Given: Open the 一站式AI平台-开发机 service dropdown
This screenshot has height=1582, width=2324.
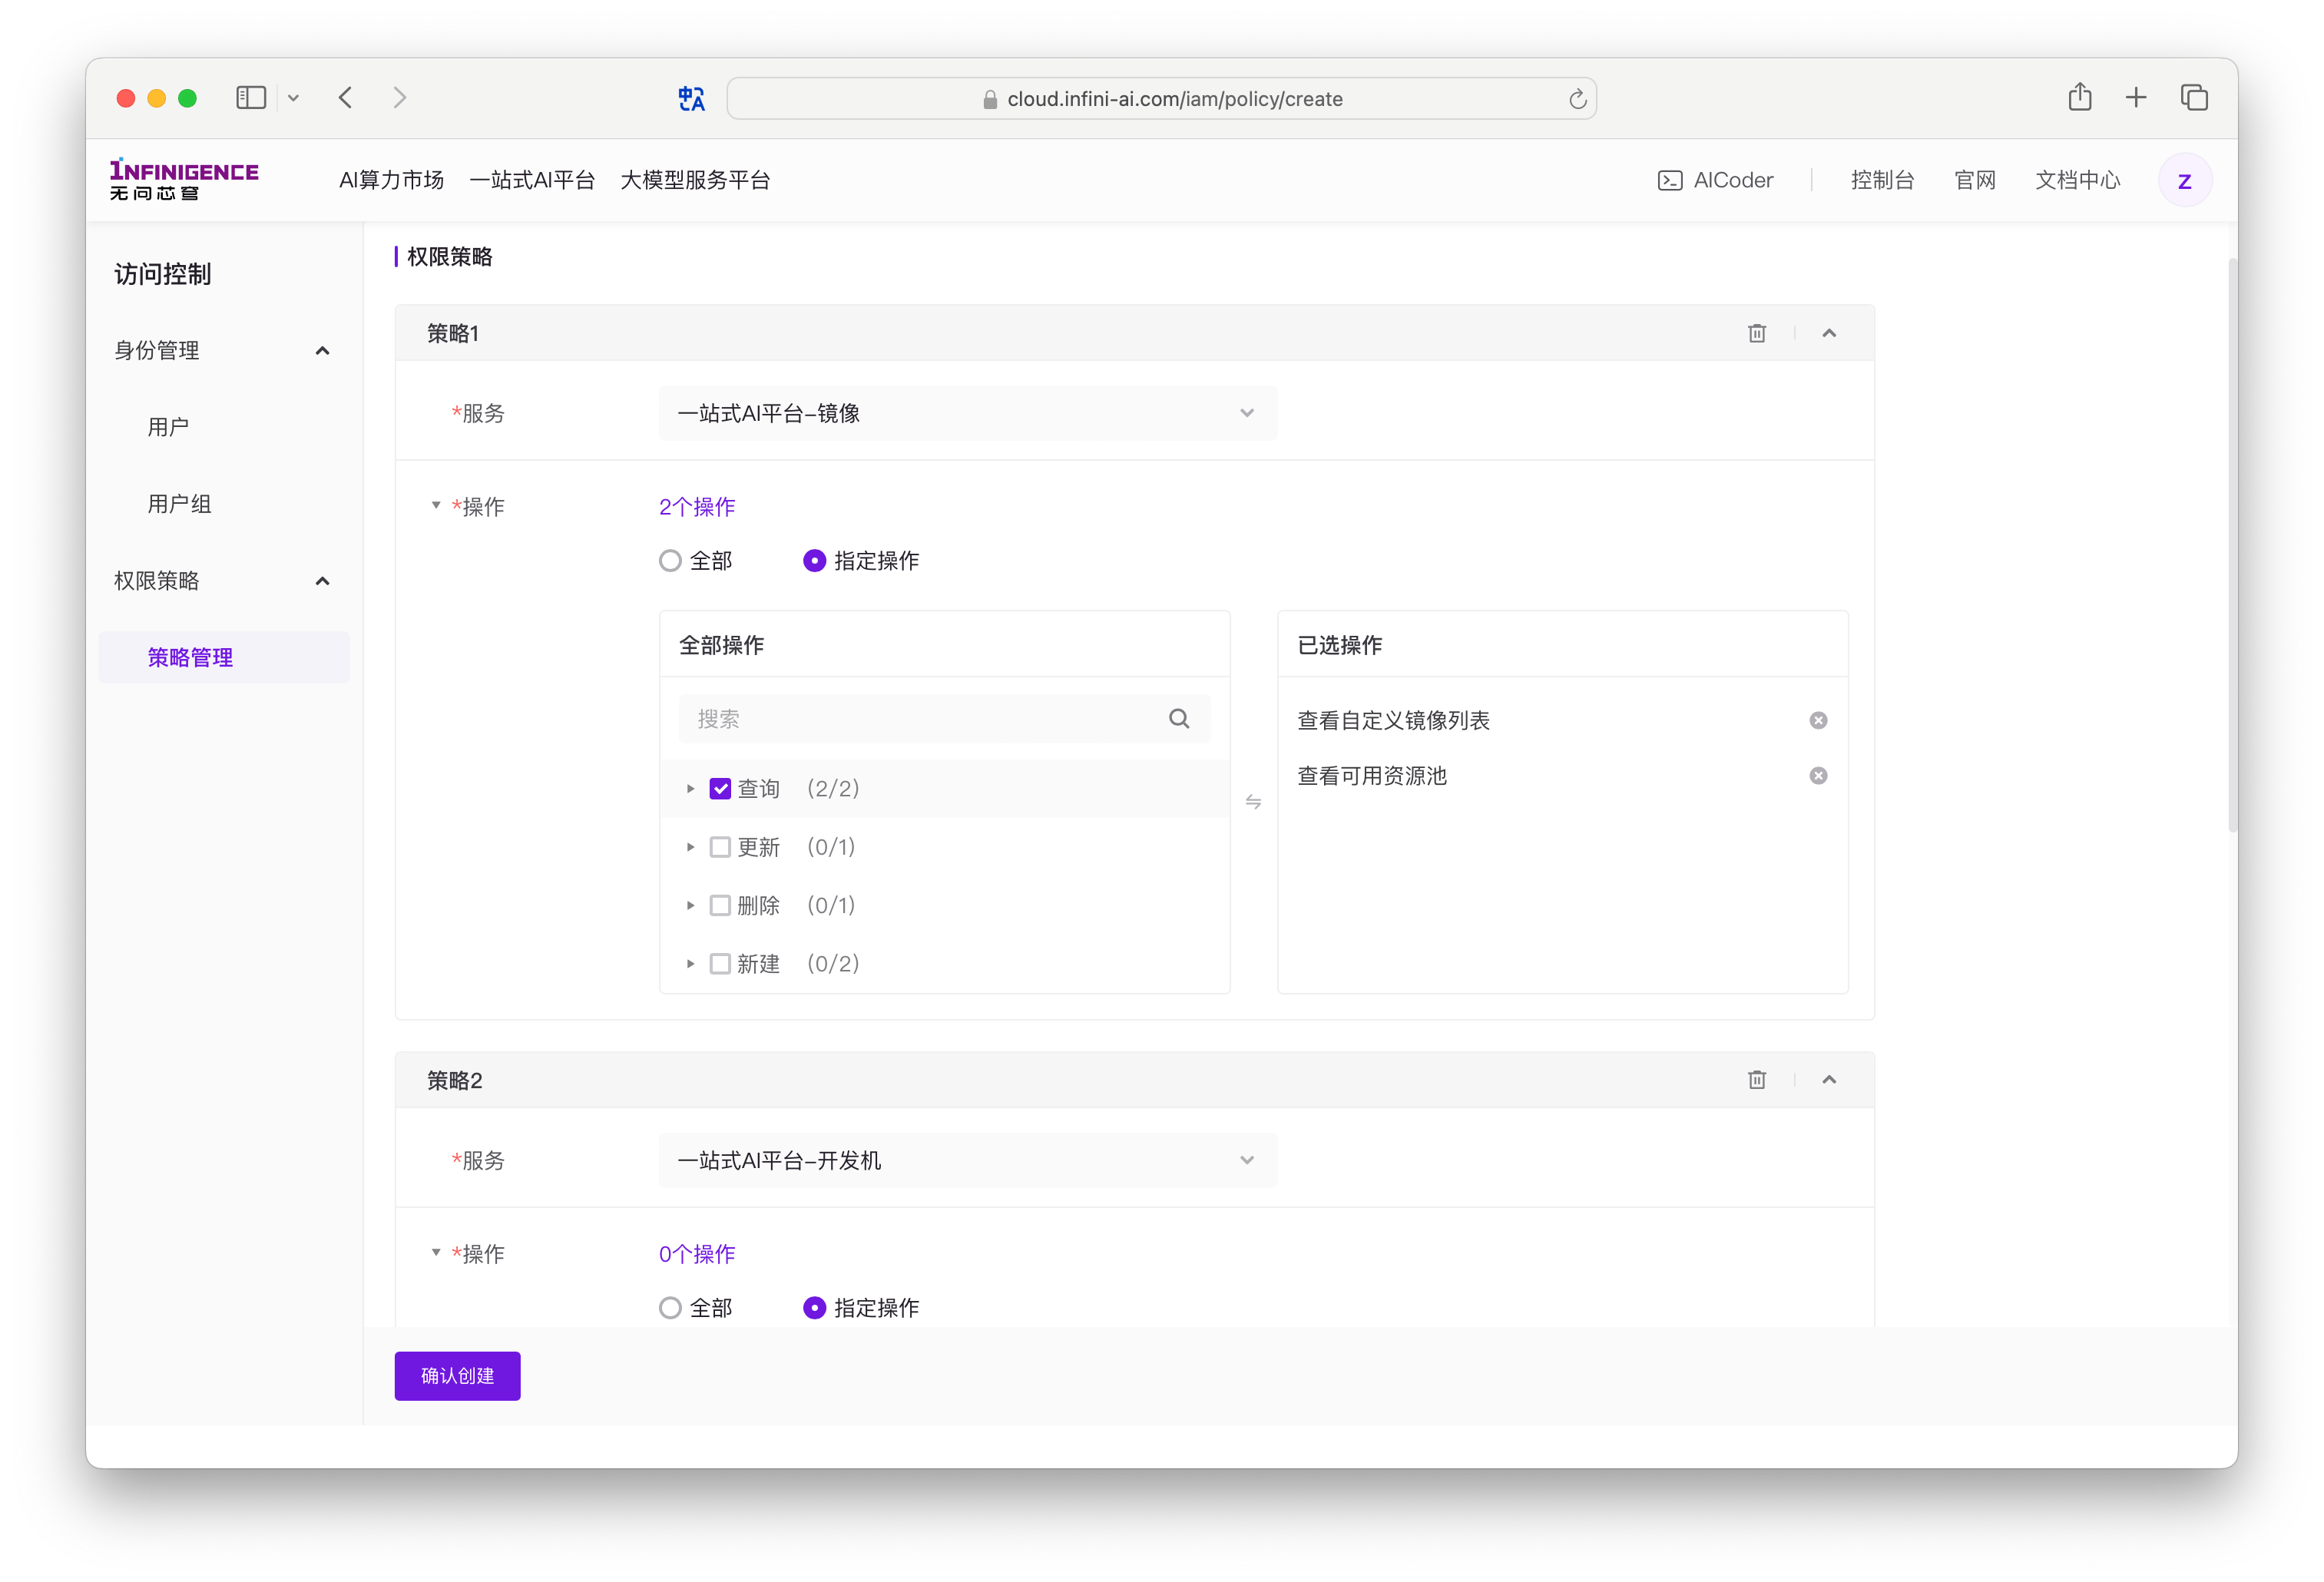Looking at the screenshot, I should 967,1160.
